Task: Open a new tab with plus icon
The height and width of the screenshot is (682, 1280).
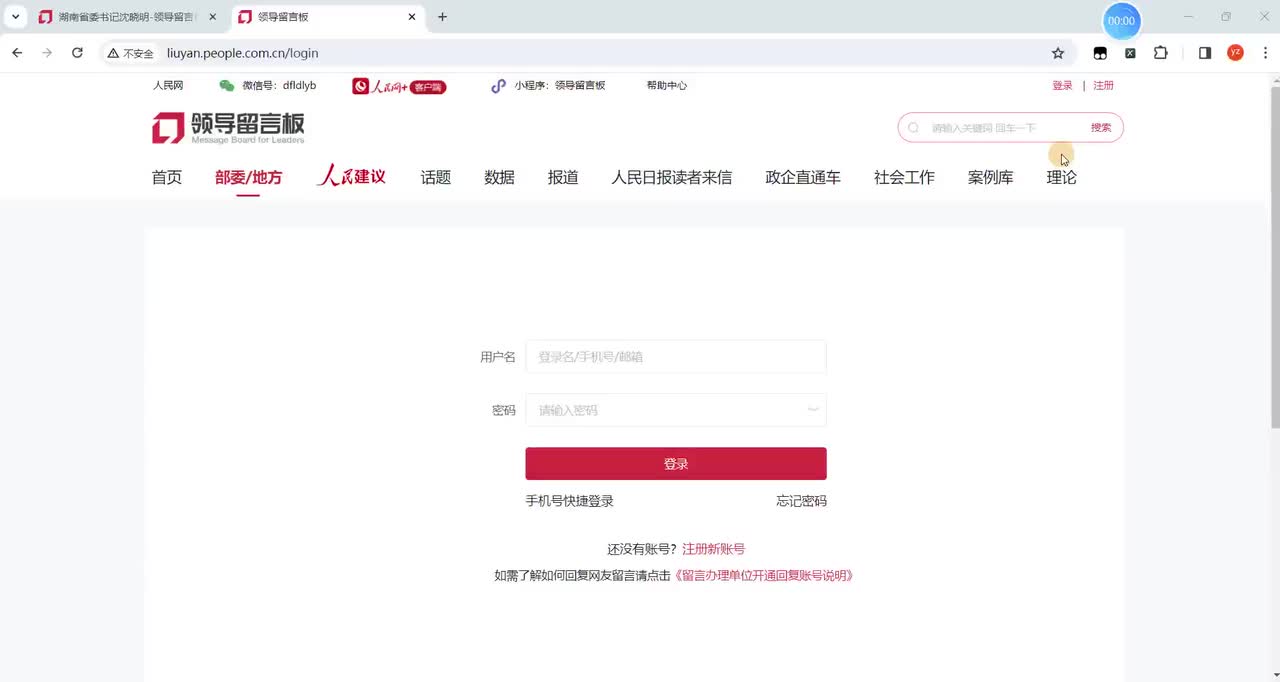Action: [443, 17]
